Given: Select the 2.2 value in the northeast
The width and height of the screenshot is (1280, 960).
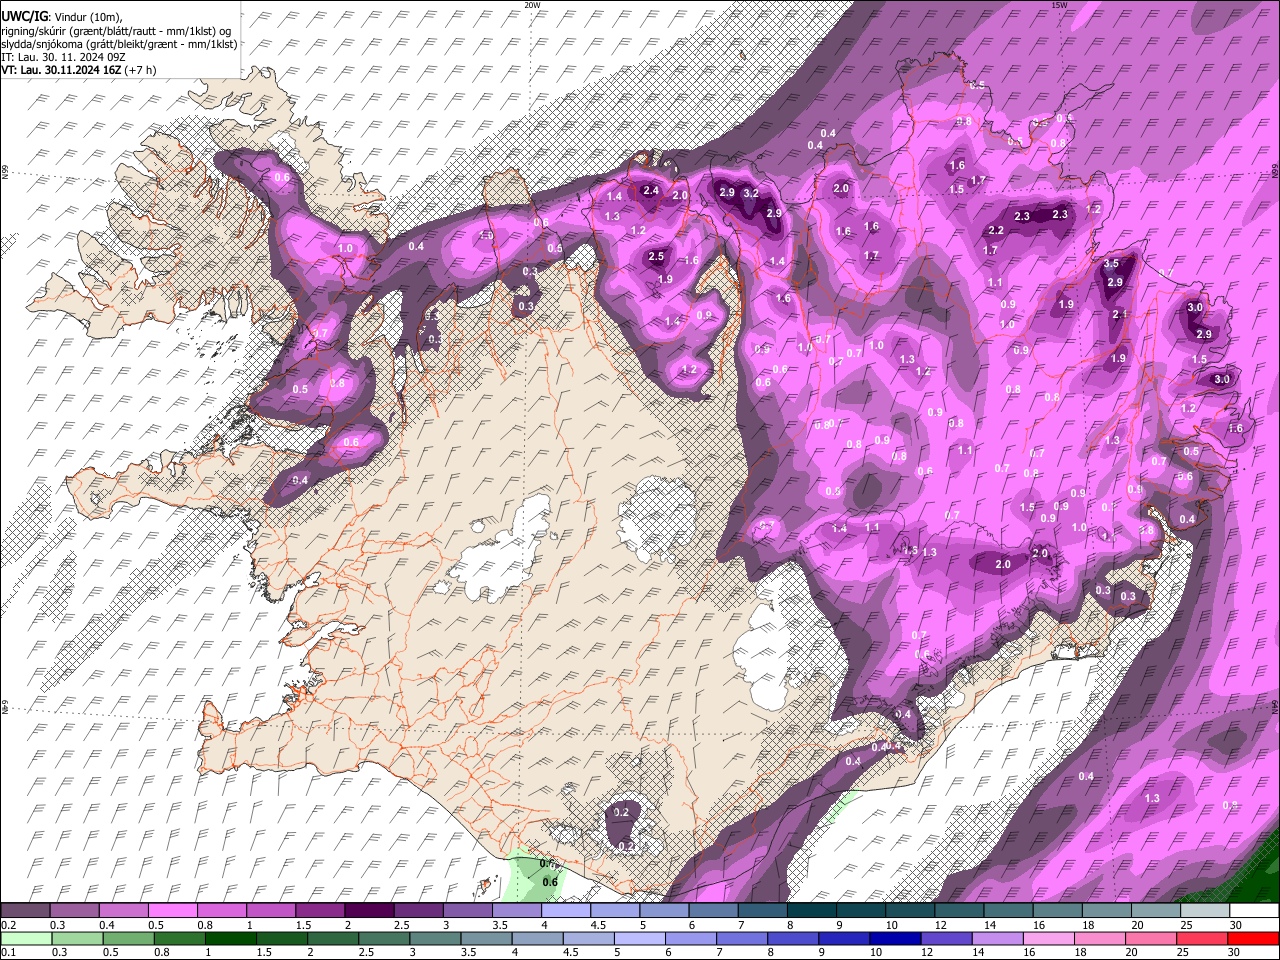Looking at the screenshot, I should point(996,230).
